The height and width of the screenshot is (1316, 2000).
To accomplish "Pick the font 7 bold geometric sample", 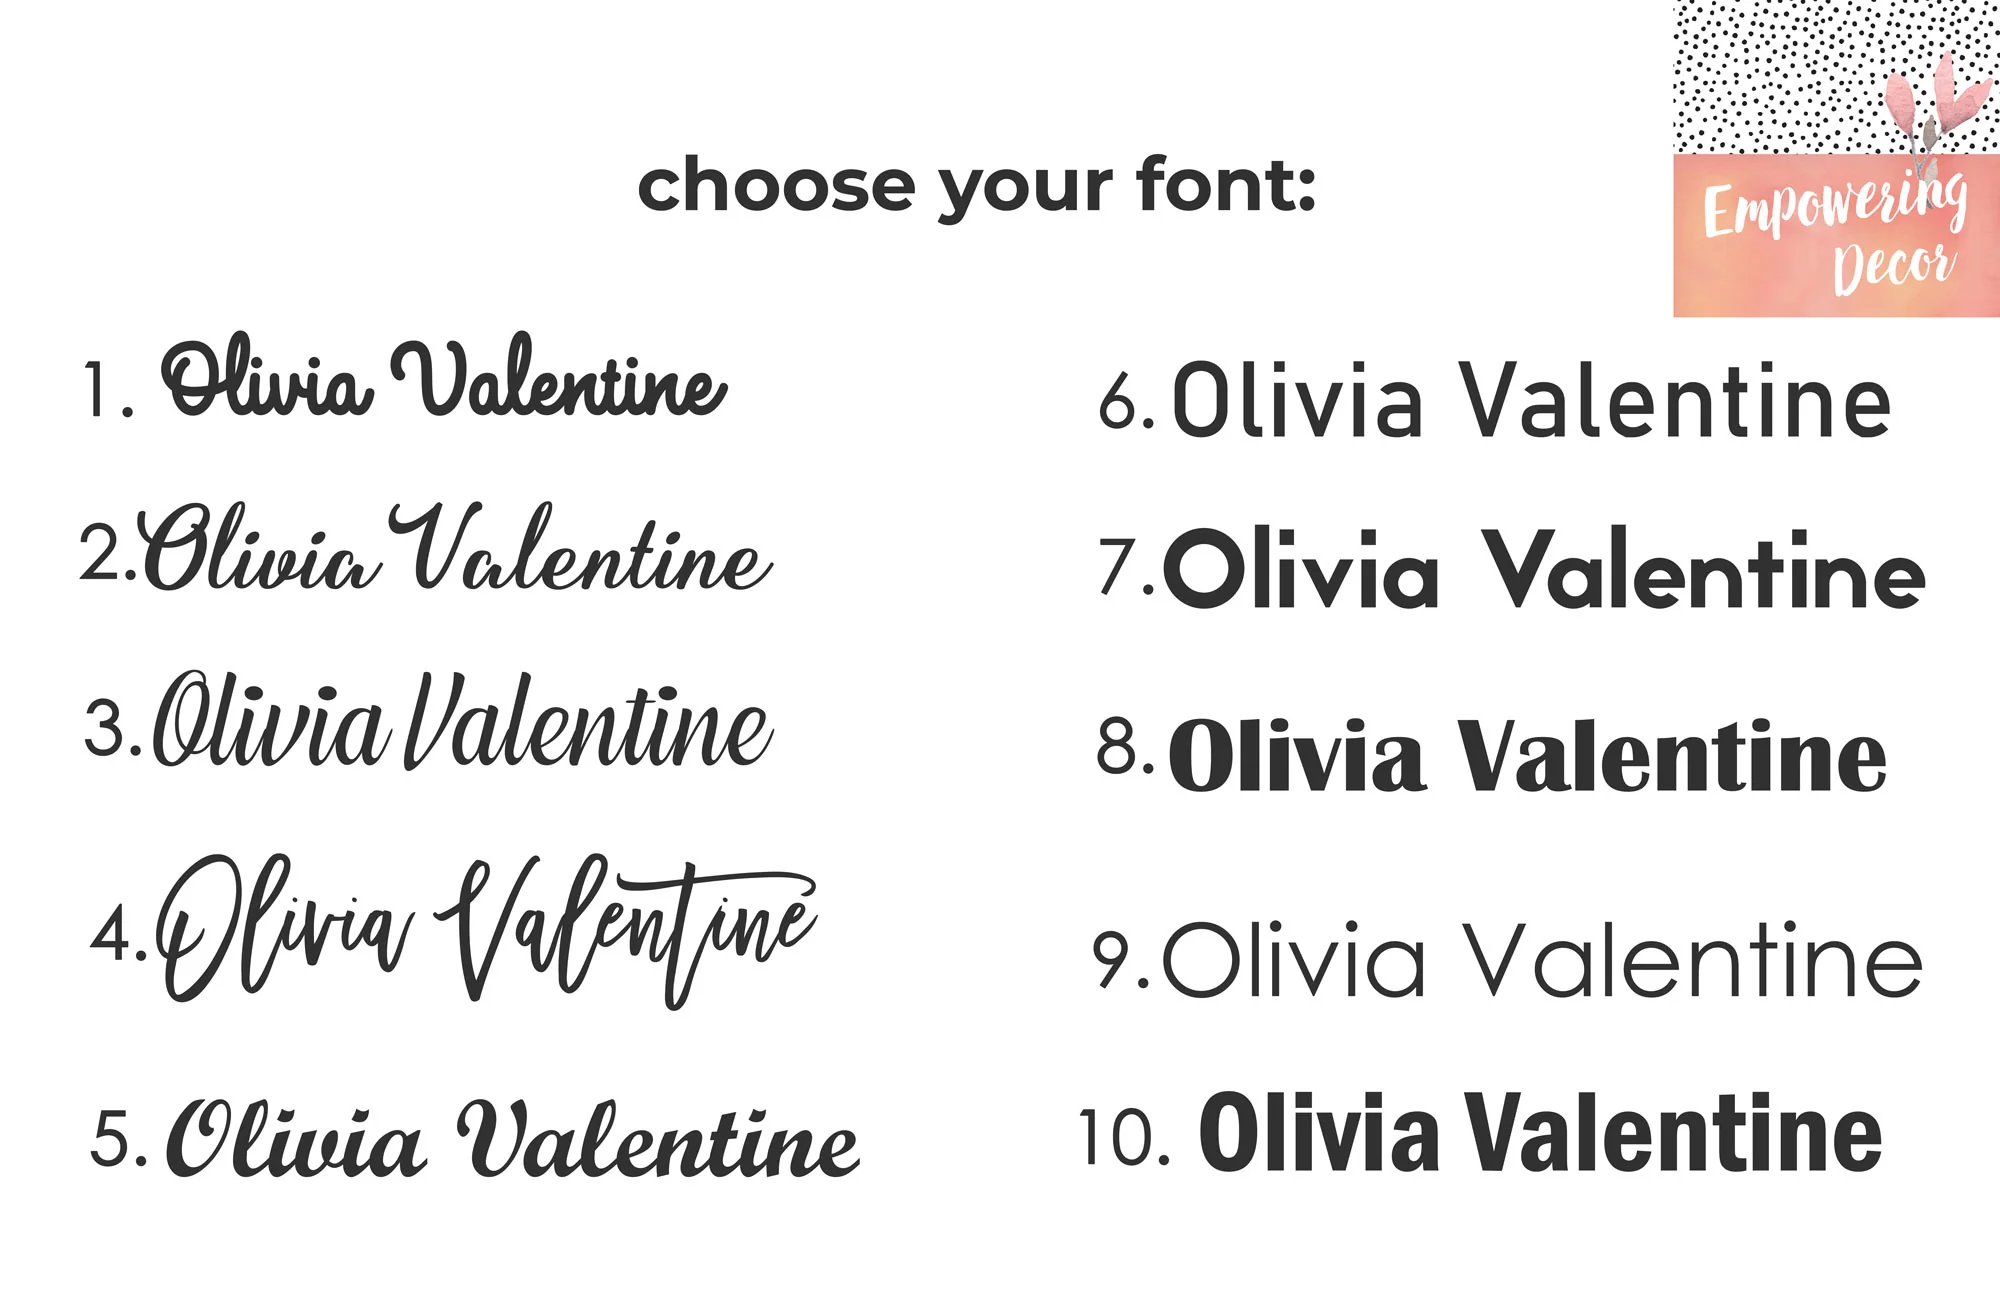I will tap(1543, 570).
